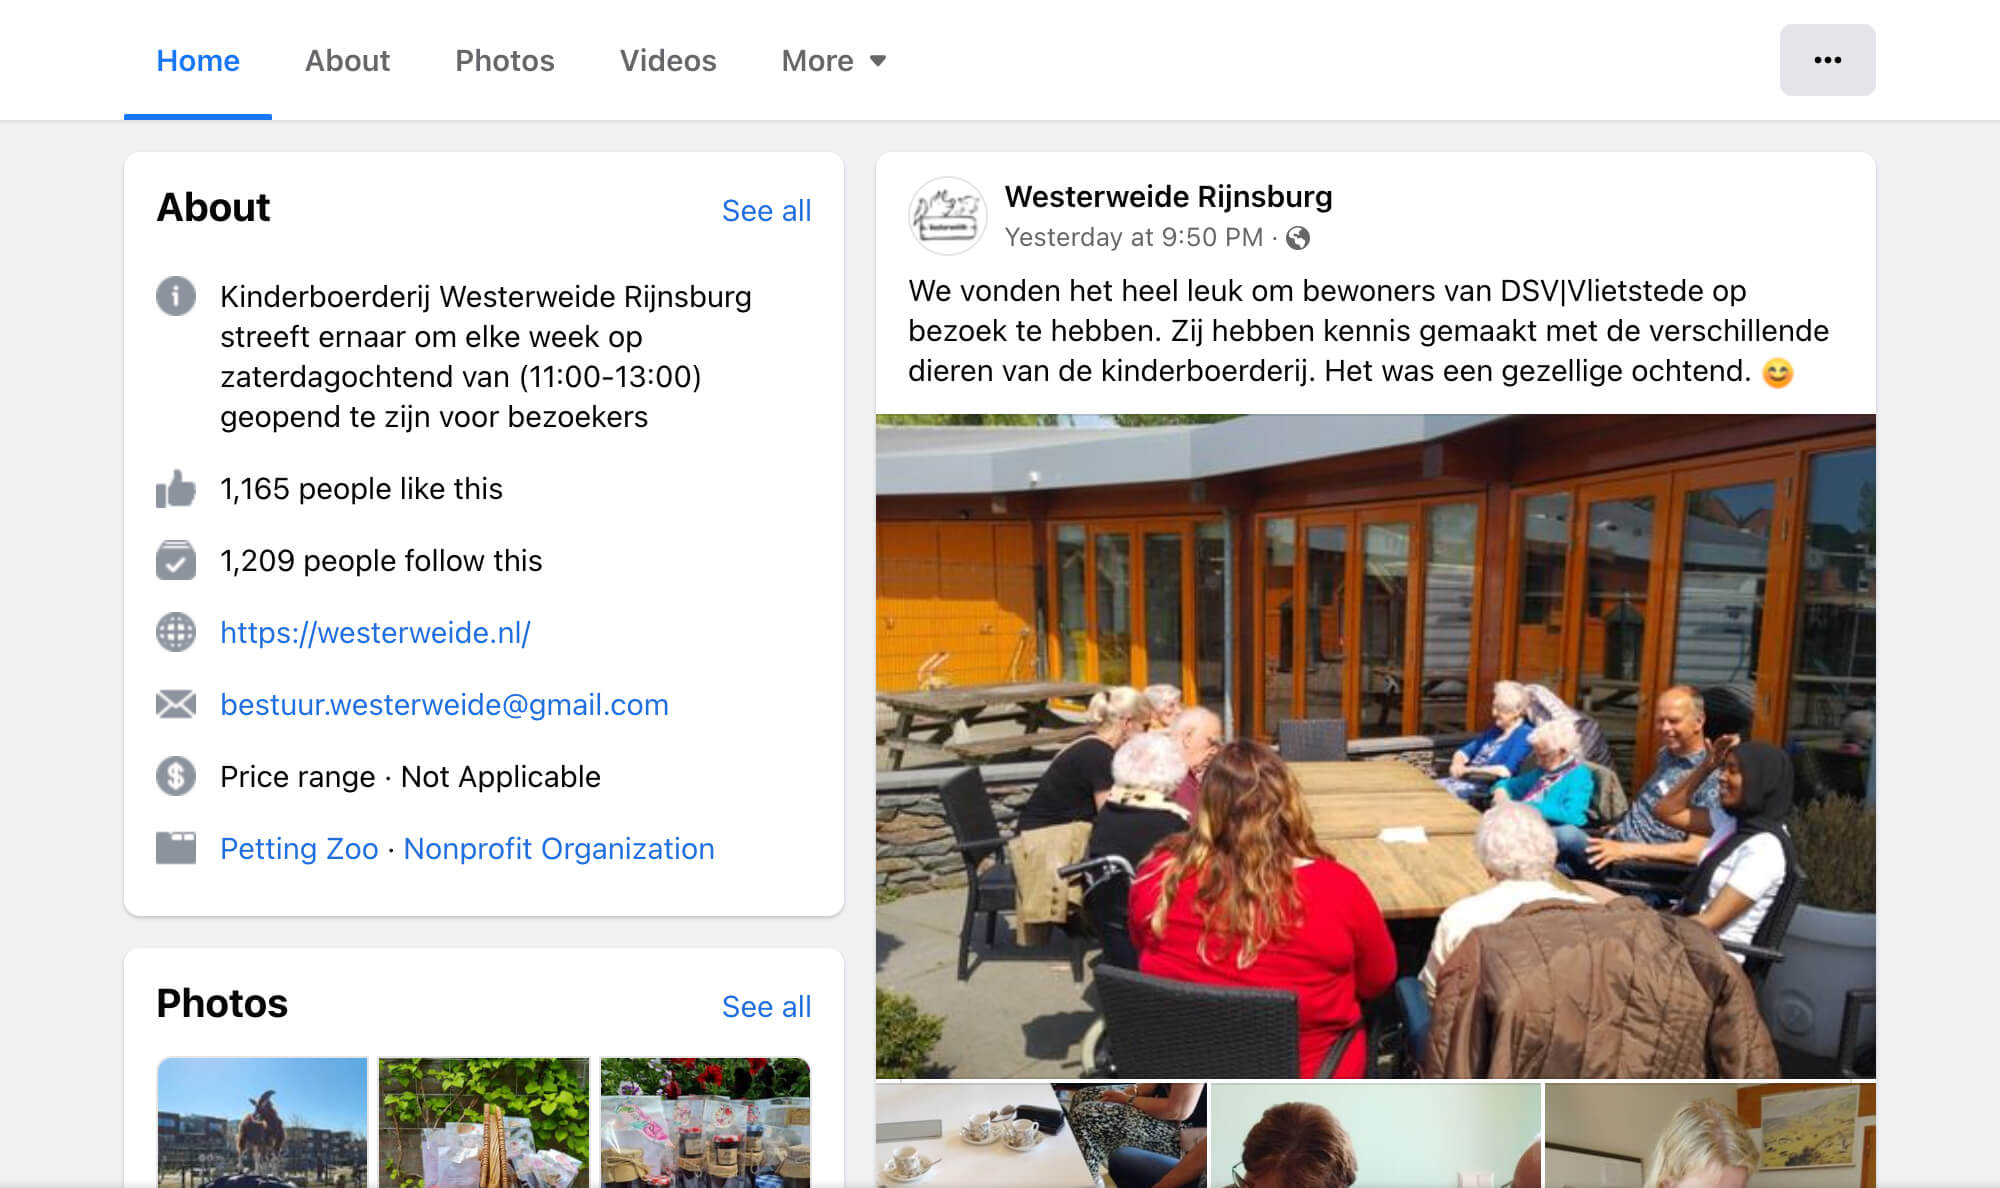Viewport: 2000px width, 1188px height.
Task: Click the globe website icon
Action: point(176,633)
